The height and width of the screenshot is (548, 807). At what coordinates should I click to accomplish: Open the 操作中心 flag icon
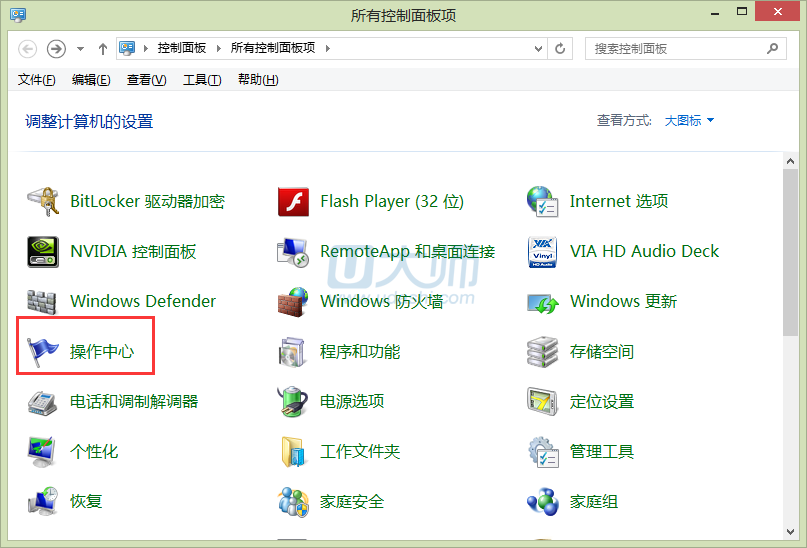click(x=42, y=351)
